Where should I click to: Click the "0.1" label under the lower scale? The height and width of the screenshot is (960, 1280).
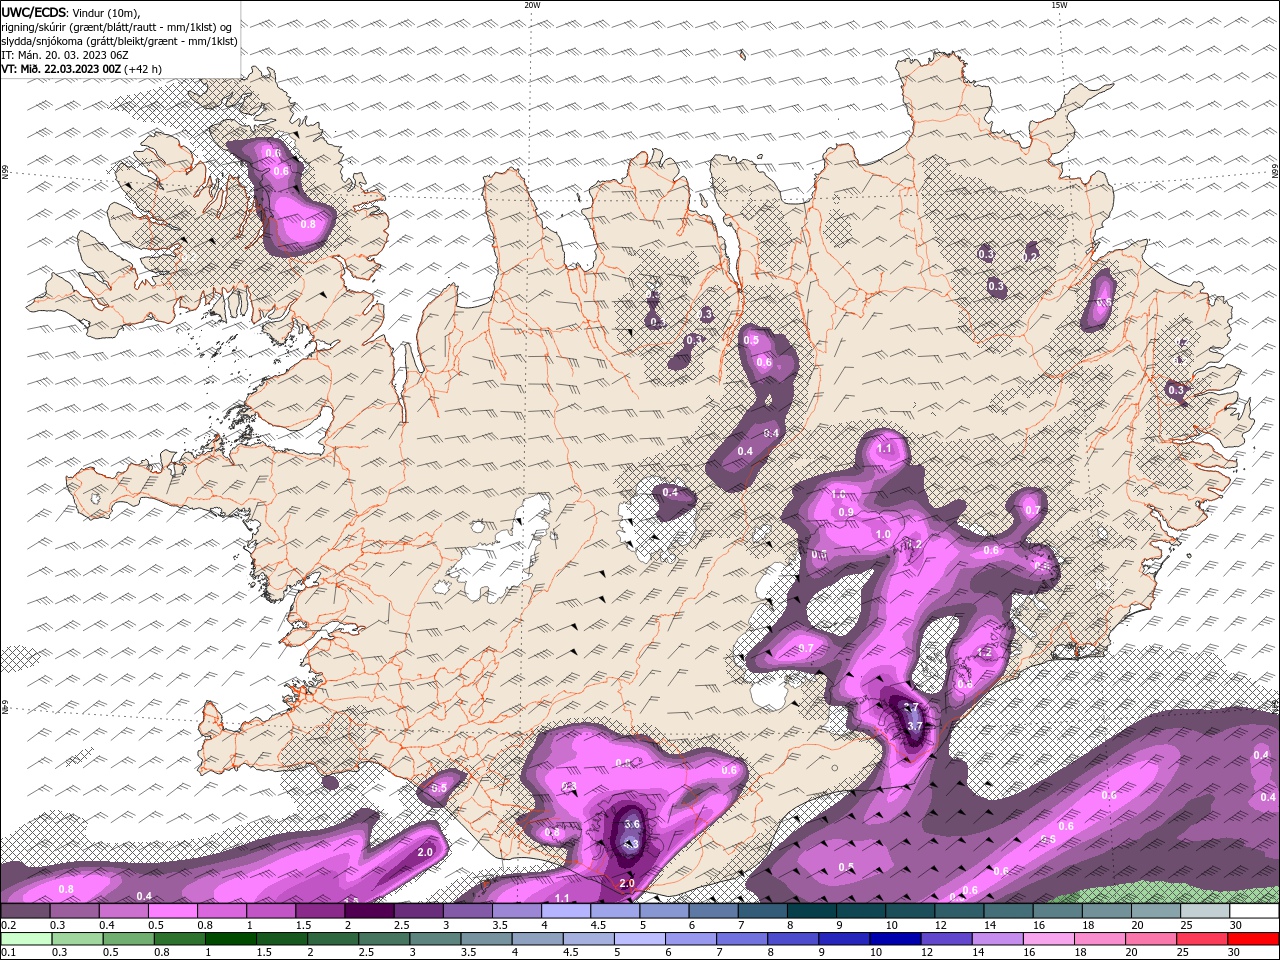pyautogui.click(x=8, y=953)
